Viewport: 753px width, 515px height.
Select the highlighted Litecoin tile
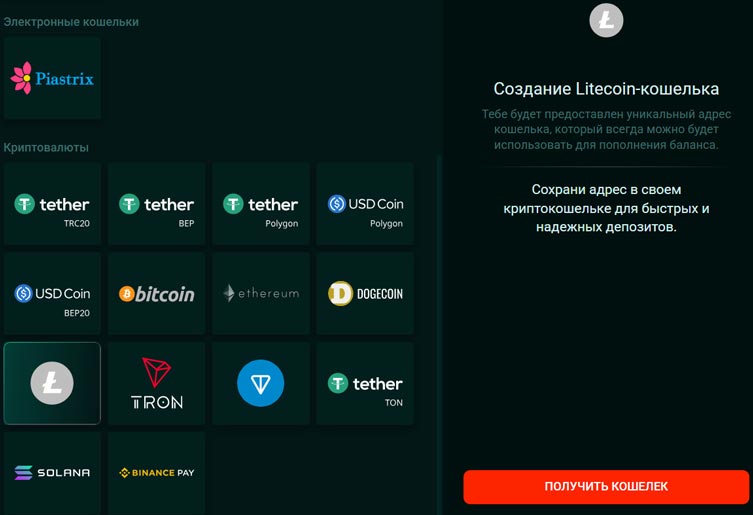[x=52, y=383]
